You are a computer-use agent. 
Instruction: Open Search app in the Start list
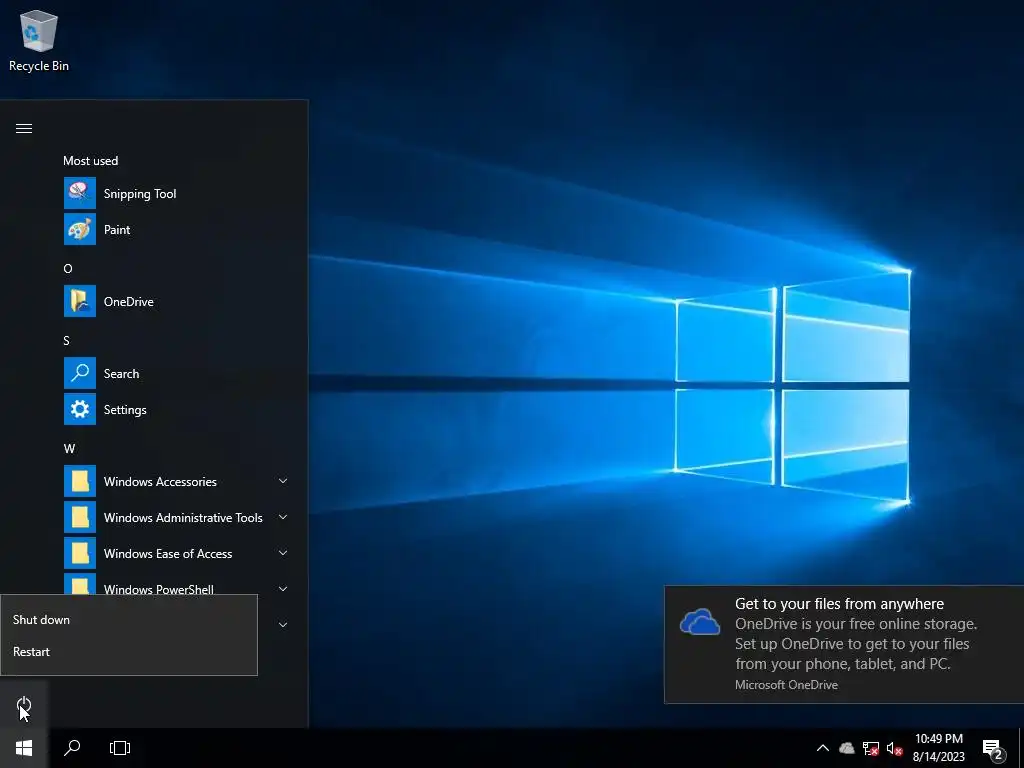[x=176, y=374]
